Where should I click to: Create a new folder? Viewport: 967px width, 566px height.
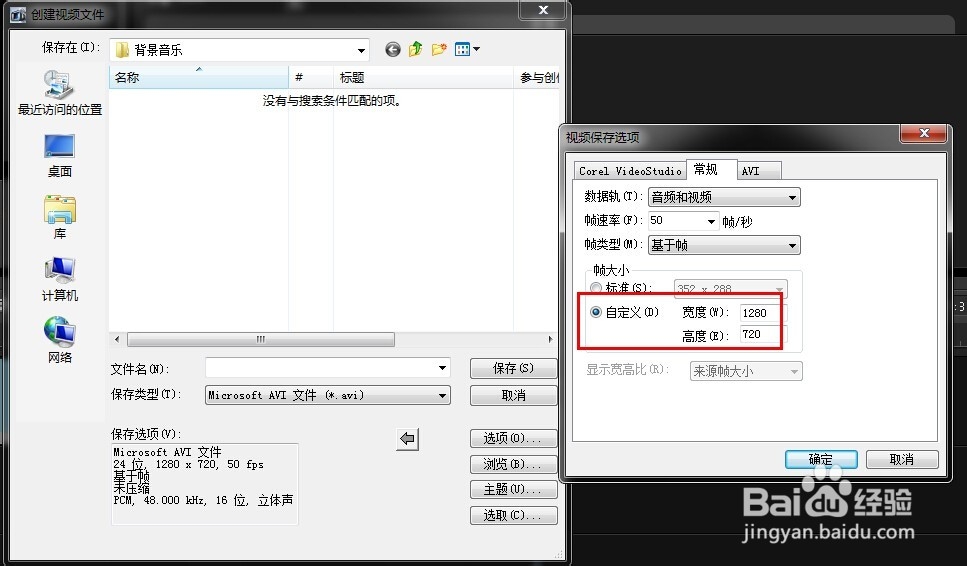click(439, 49)
